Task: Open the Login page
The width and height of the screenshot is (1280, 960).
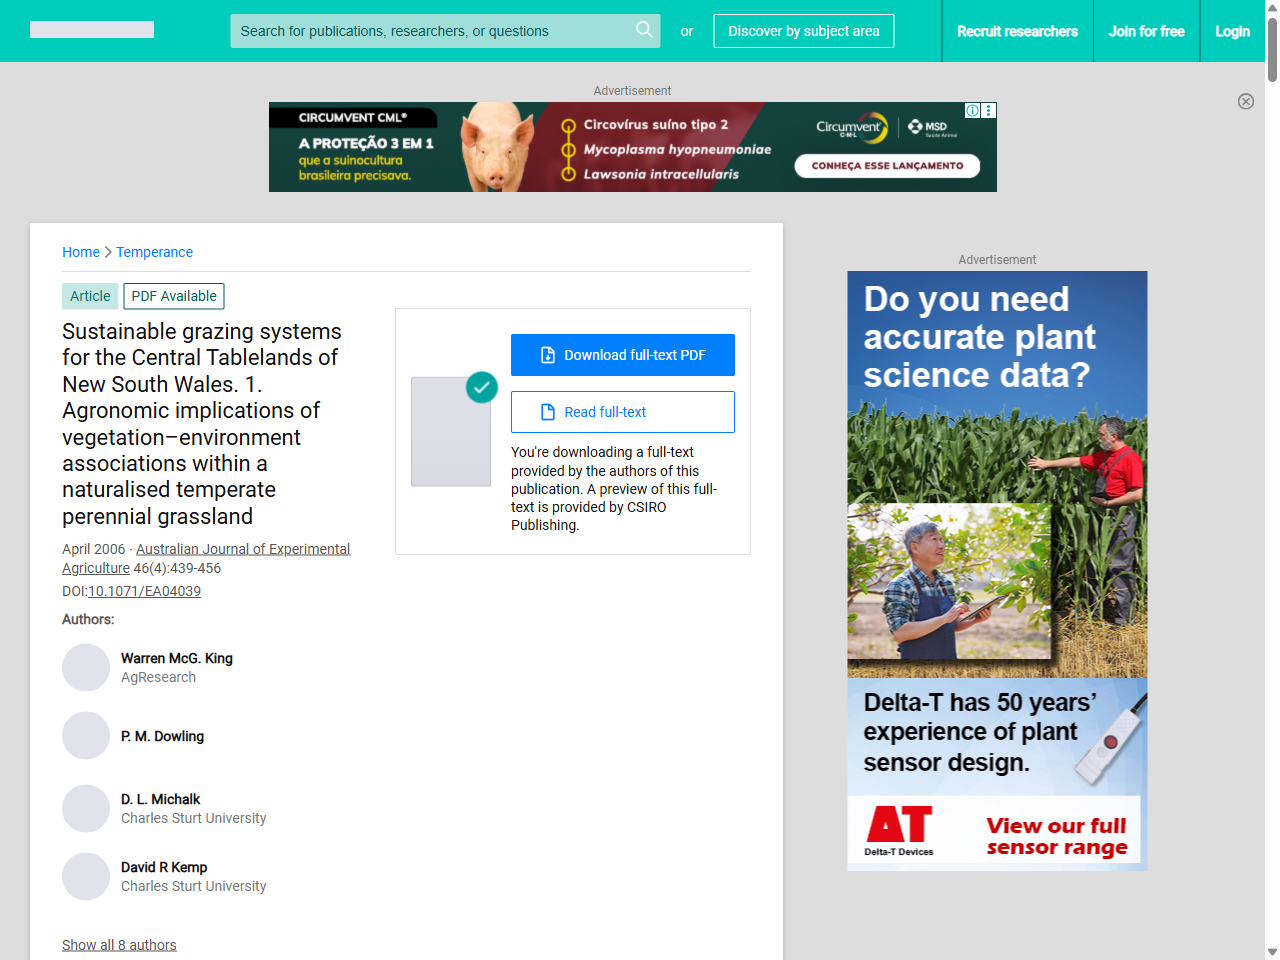Action: tap(1232, 31)
